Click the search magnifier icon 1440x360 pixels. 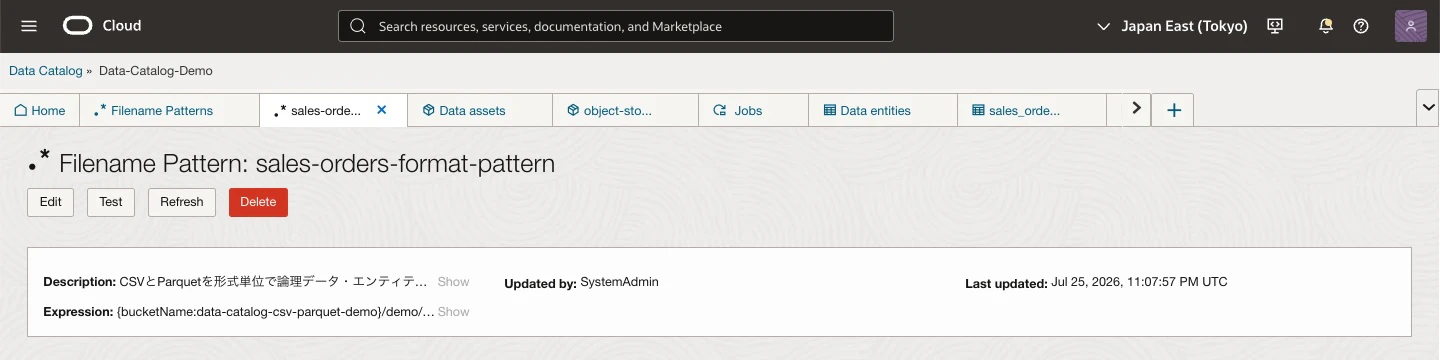tap(358, 26)
